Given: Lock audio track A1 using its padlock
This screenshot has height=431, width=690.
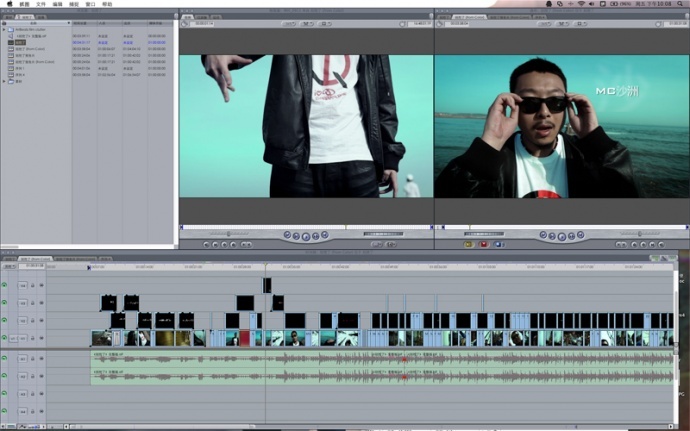Looking at the screenshot, I should tap(33, 358).
